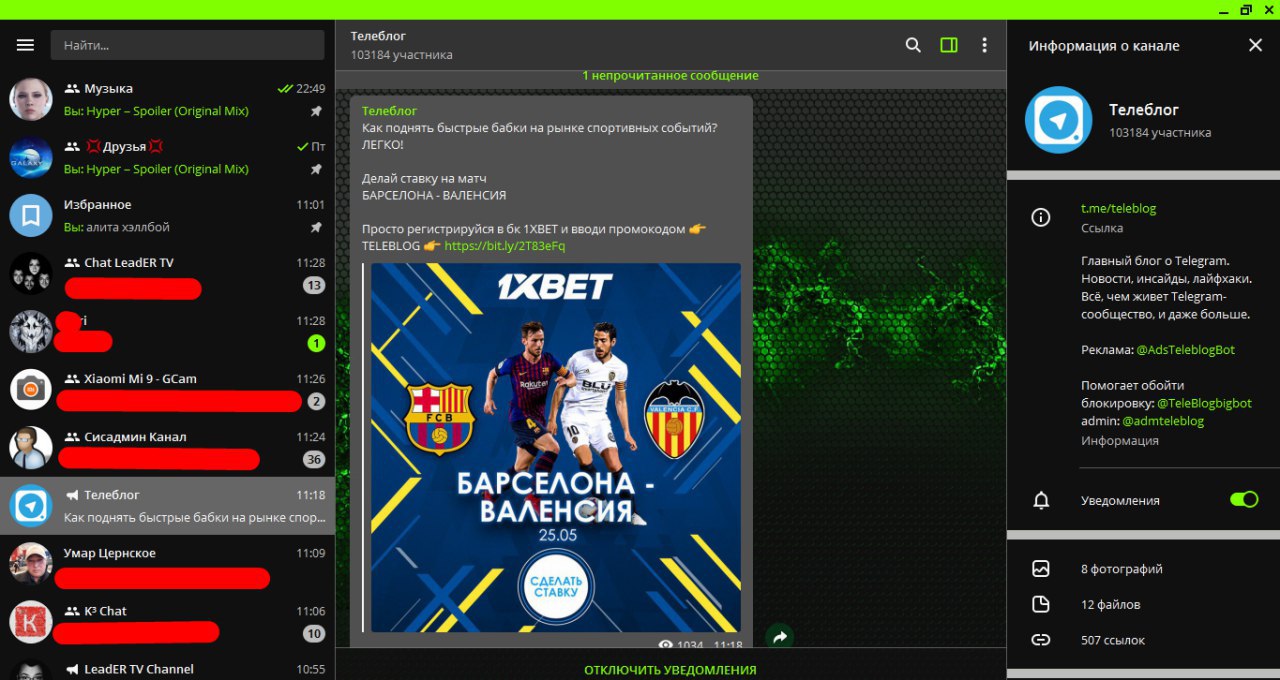Click the Телеблог title in chat header
1280x680 pixels.
coord(378,36)
